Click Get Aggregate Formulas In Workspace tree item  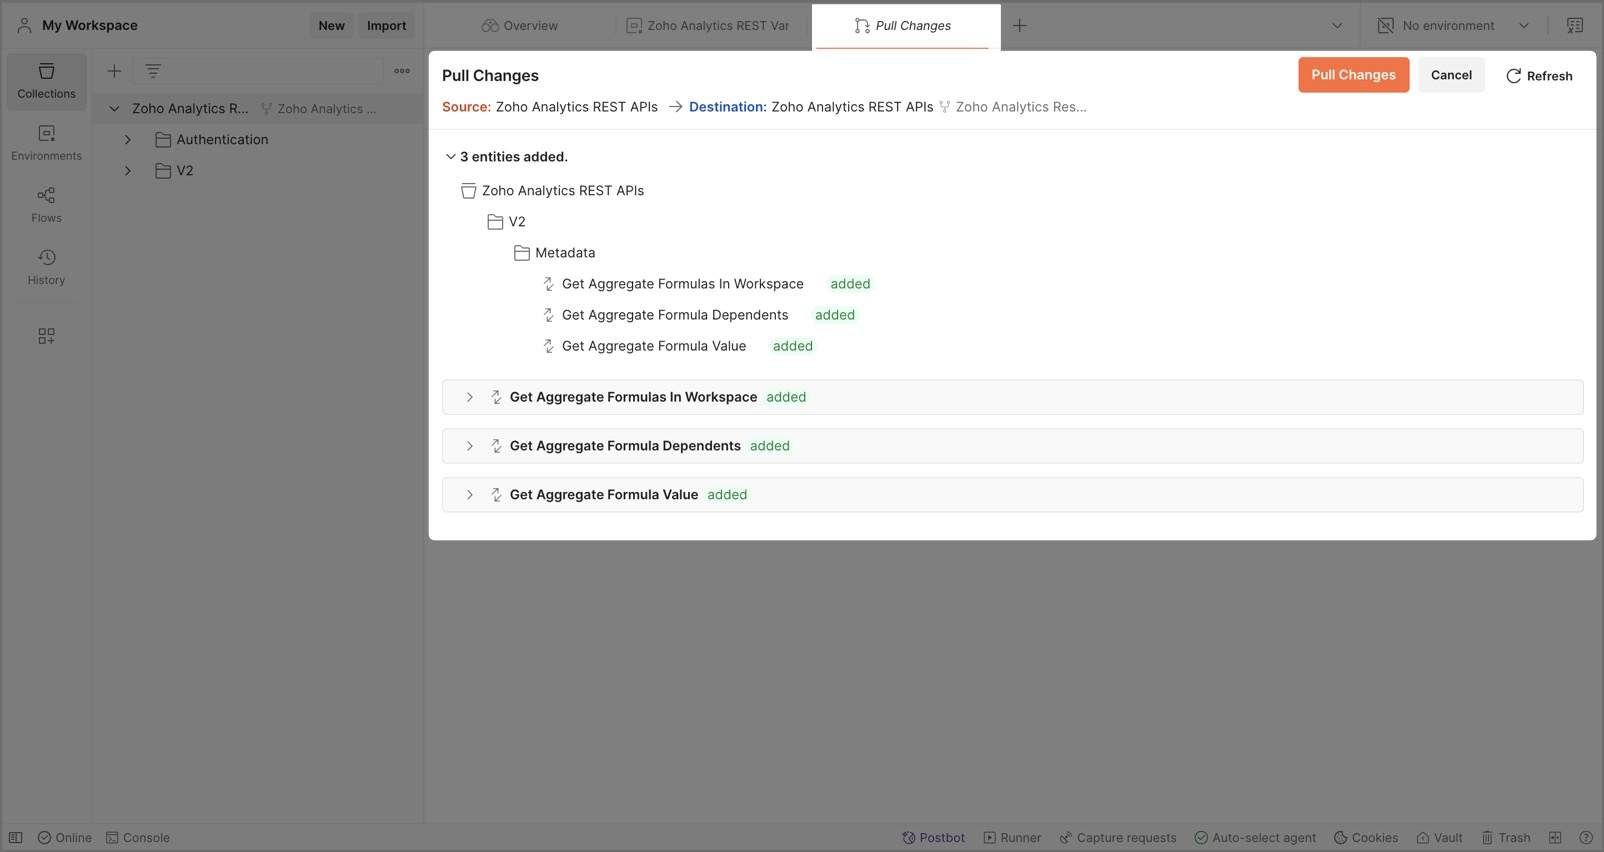pyautogui.click(x=683, y=284)
